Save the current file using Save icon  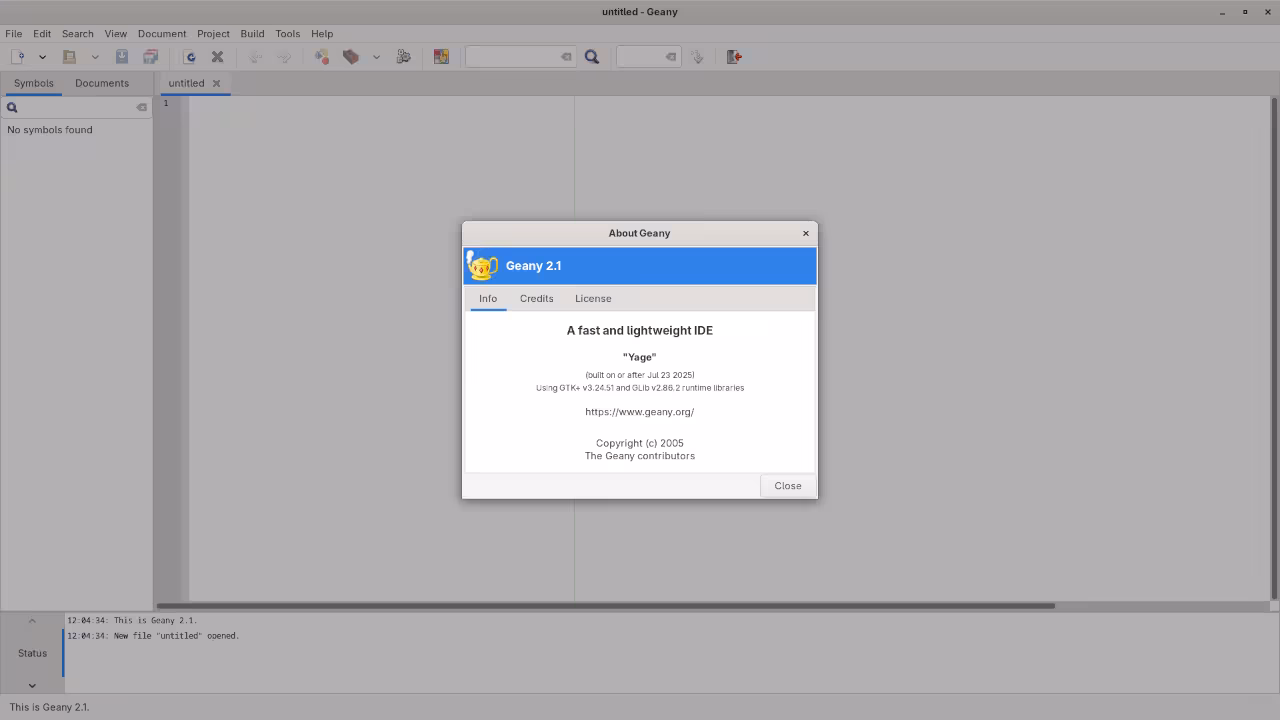(x=122, y=56)
